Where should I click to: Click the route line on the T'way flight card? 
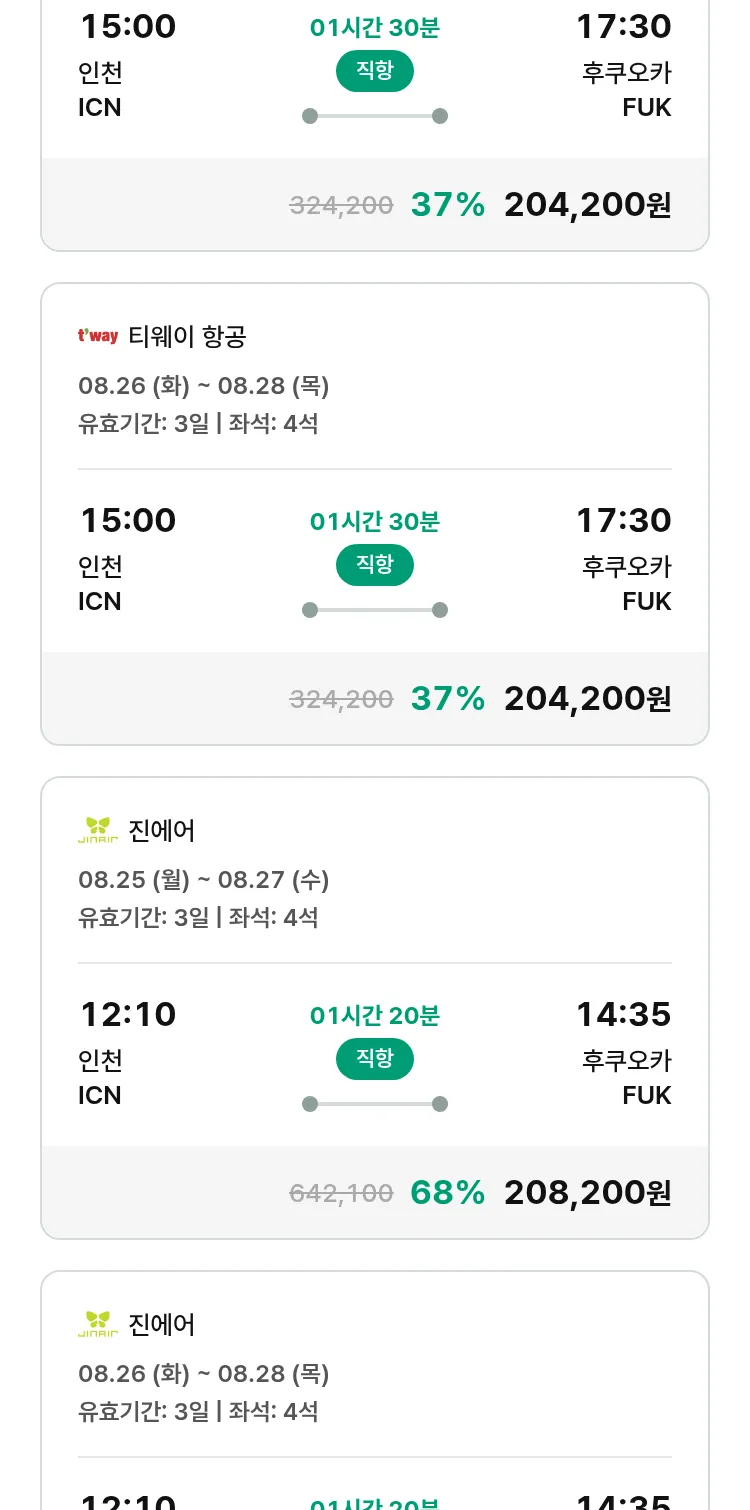[x=375, y=610]
